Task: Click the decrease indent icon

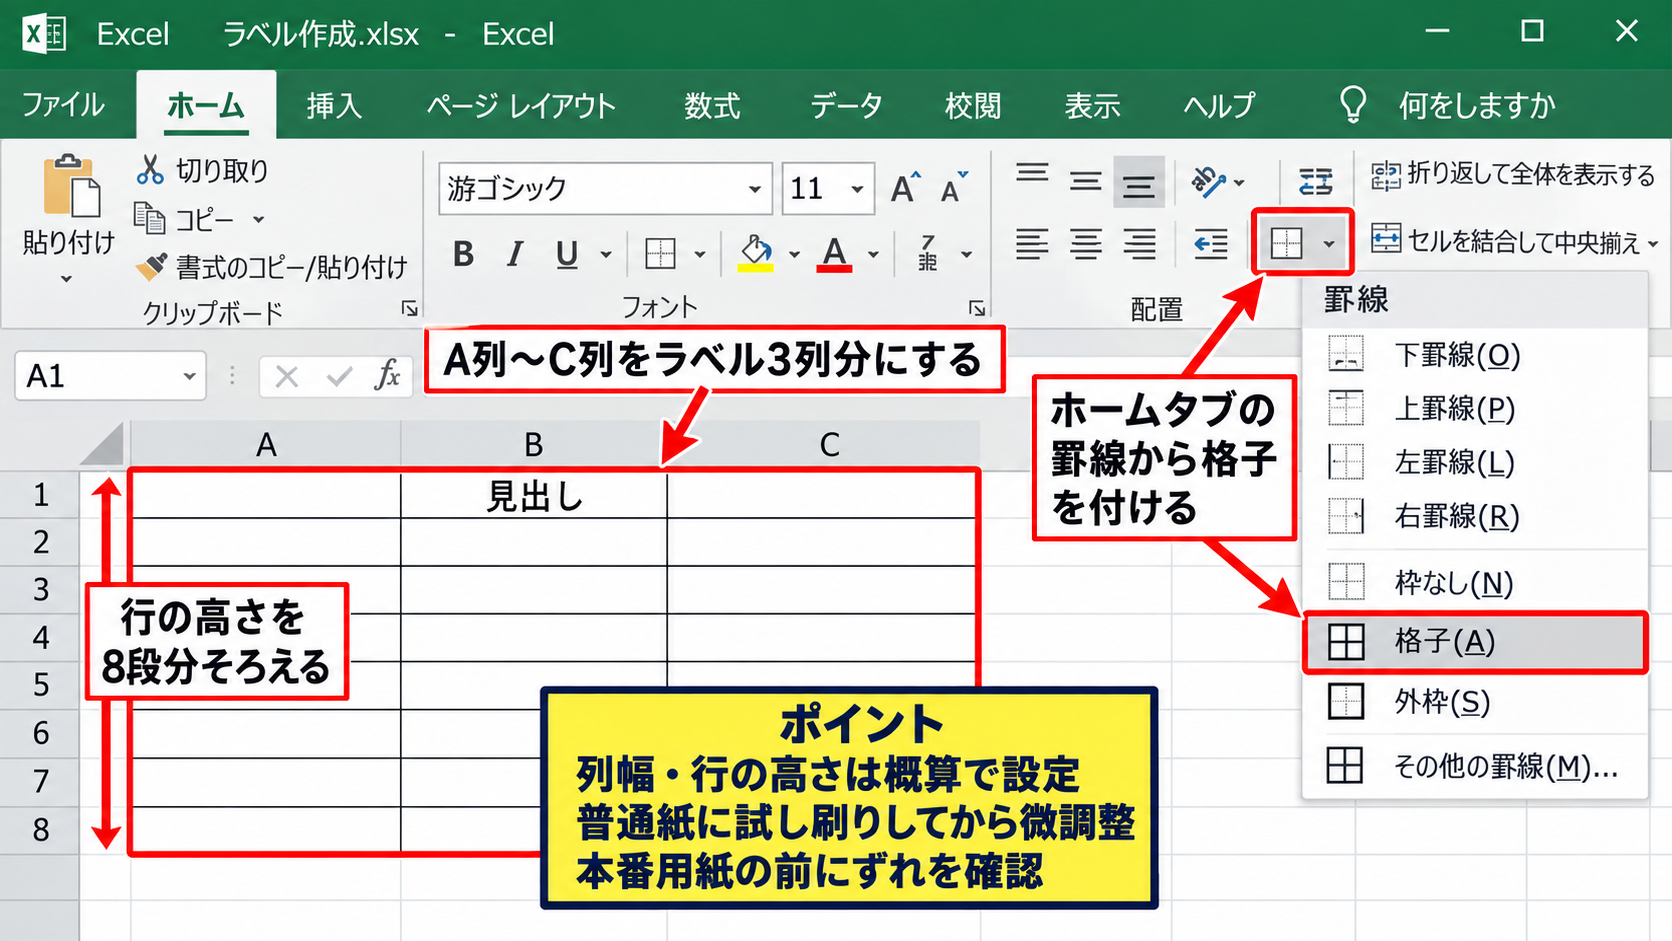Action: (x=1210, y=243)
